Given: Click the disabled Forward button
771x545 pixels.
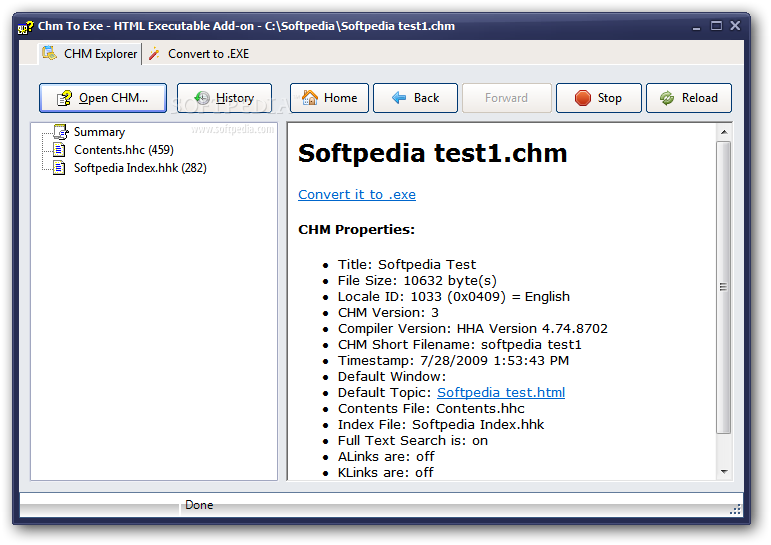Looking at the screenshot, I should 506,98.
